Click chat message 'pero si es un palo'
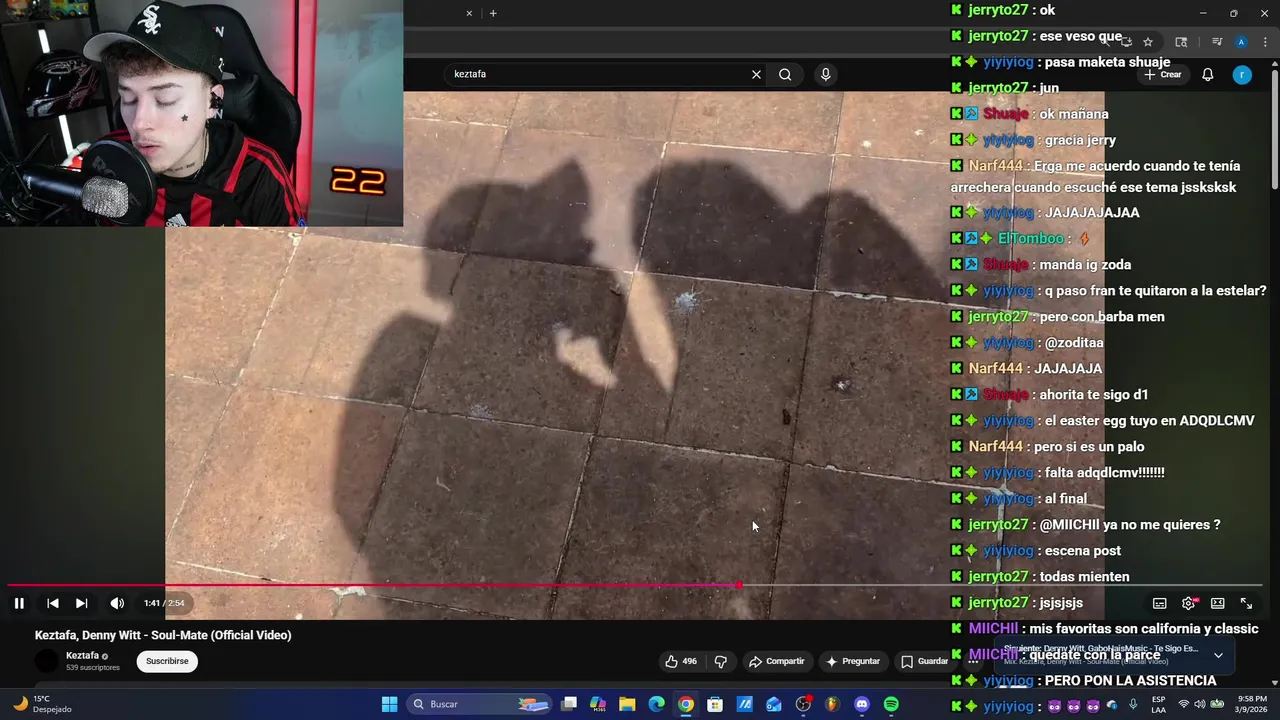The height and width of the screenshot is (720, 1280). click(x=1089, y=446)
